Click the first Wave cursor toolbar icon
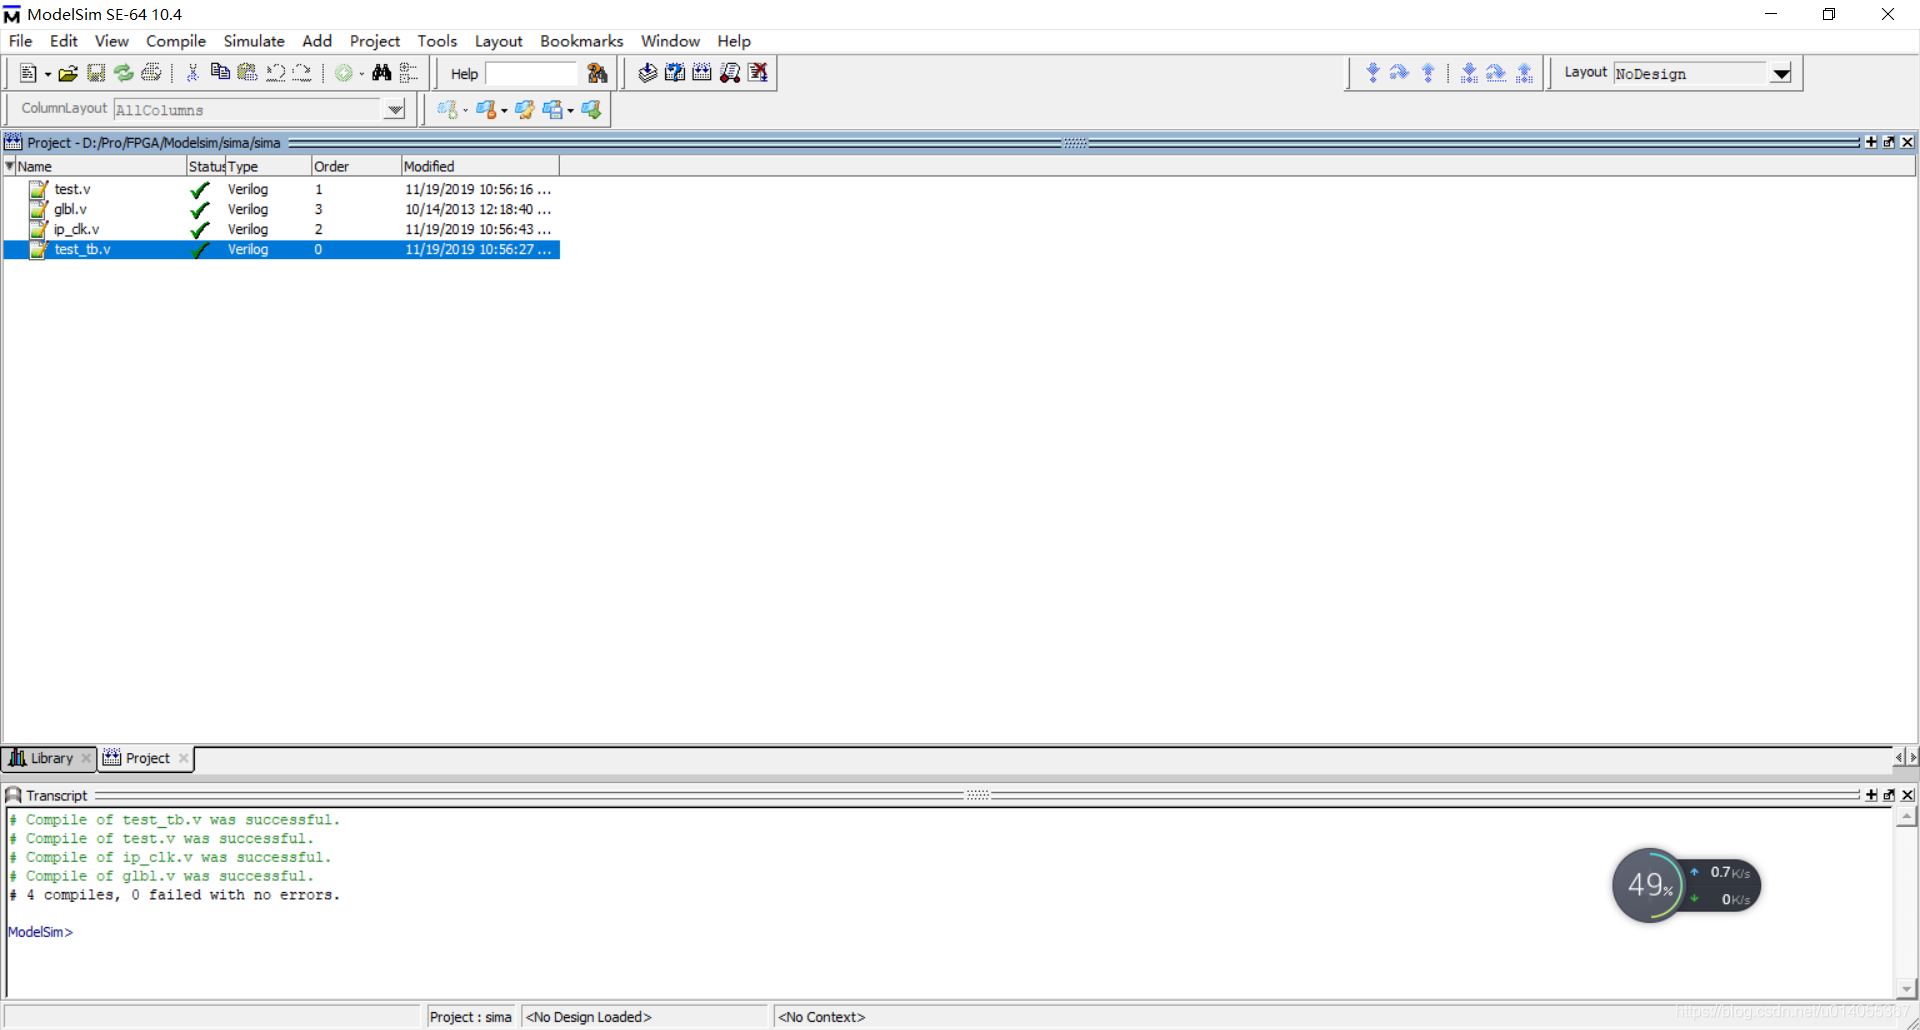 pyautogui.click(x=447, y=110)
